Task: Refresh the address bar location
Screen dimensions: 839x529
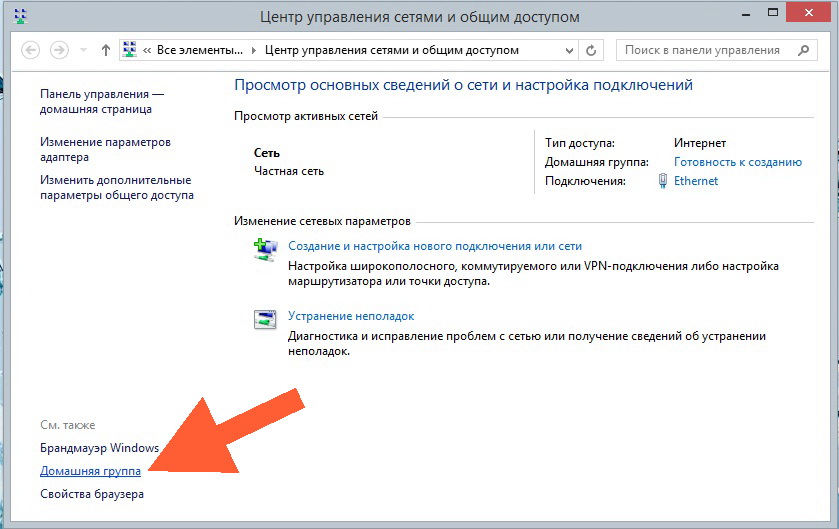Action: click(592, 50)
